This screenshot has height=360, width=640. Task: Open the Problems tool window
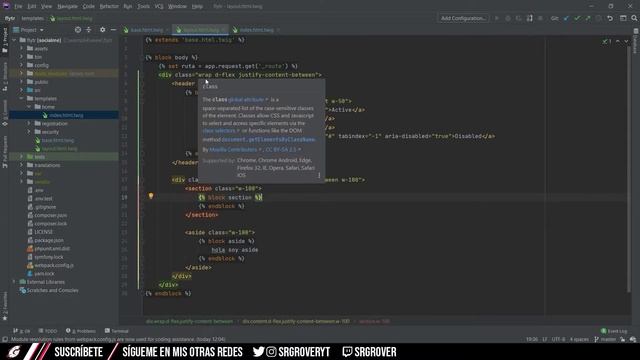[81, 331]
